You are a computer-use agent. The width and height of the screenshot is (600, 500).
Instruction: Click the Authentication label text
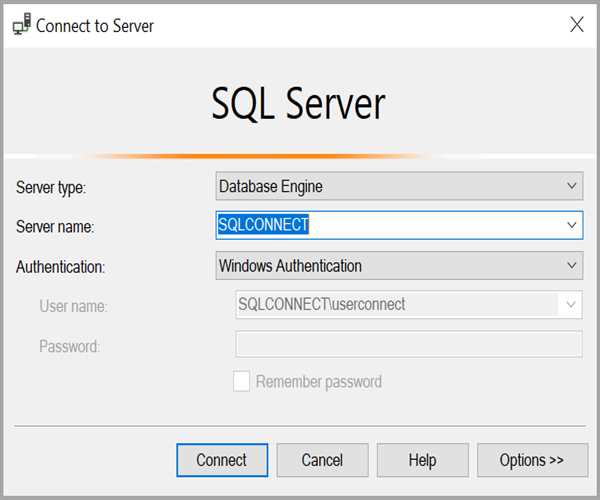[x=62, y=267]
